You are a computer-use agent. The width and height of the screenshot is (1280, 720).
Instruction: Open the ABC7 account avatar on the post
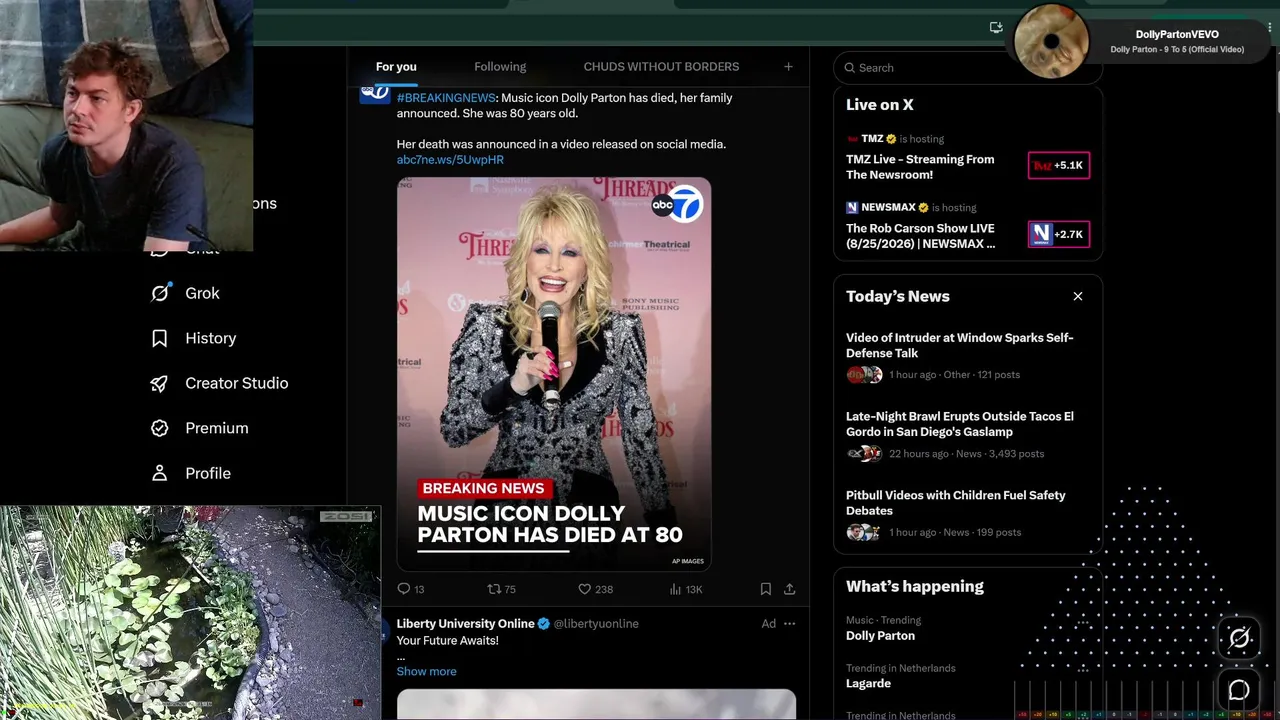375,94
